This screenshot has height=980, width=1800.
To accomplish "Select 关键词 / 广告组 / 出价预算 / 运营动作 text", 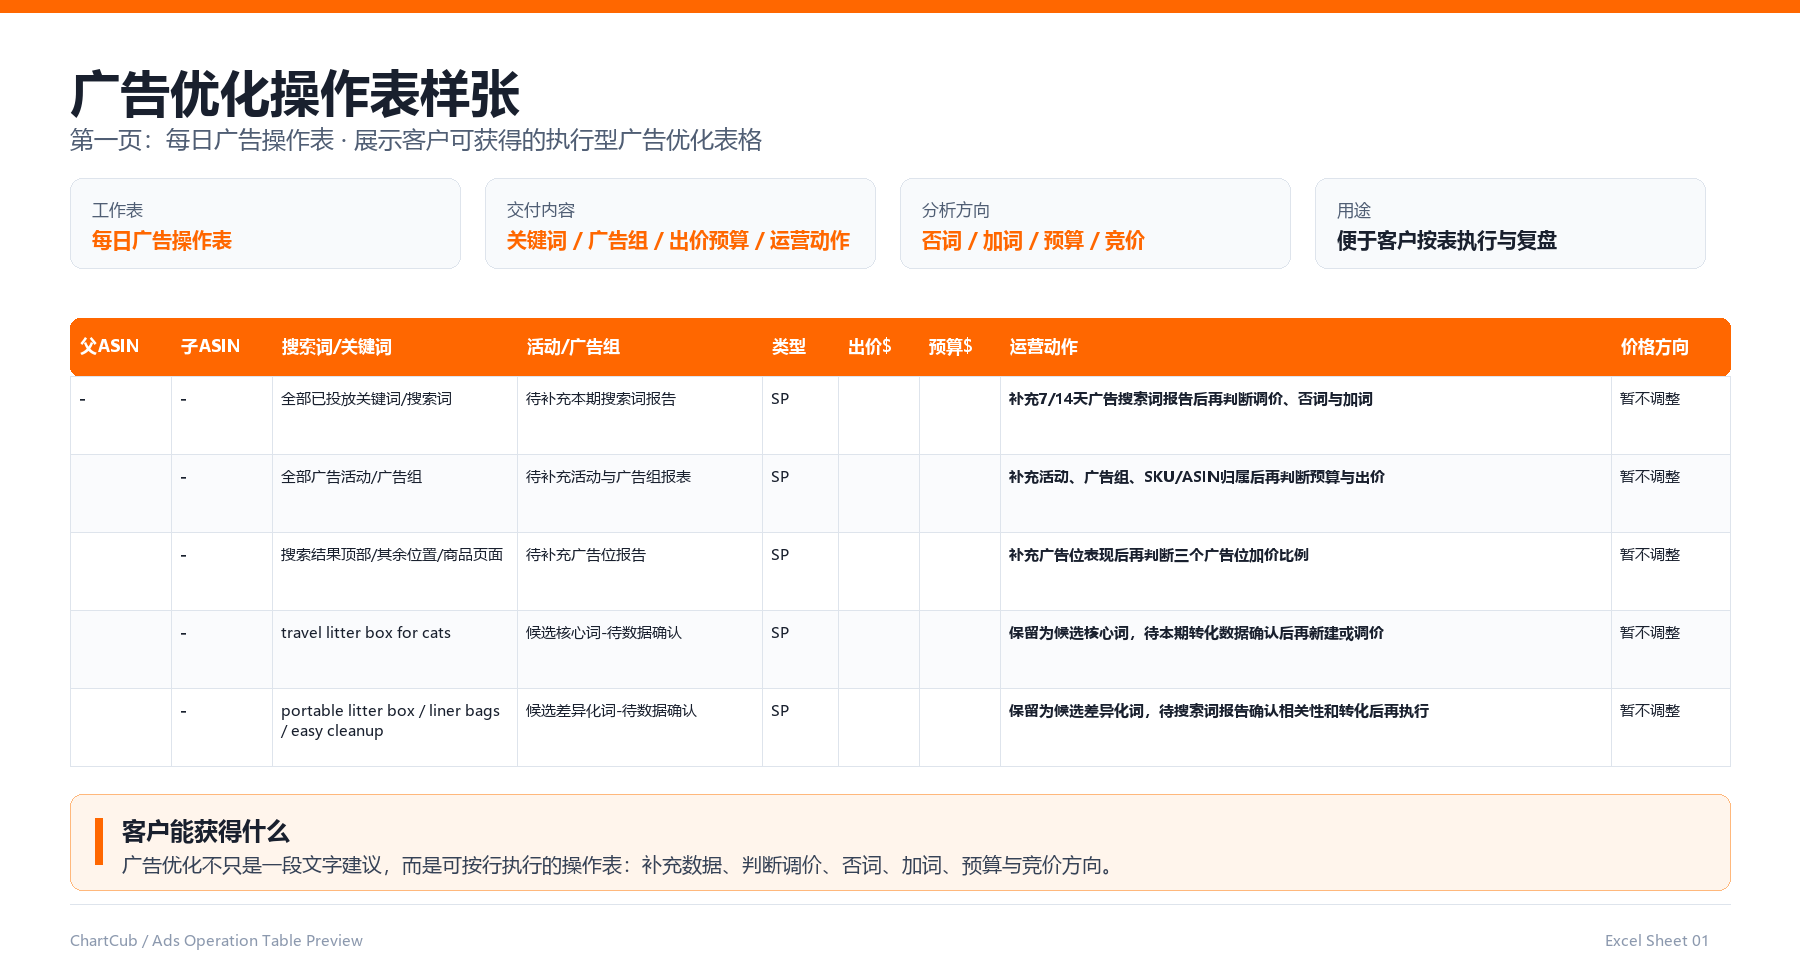I will tap(678, 241).
